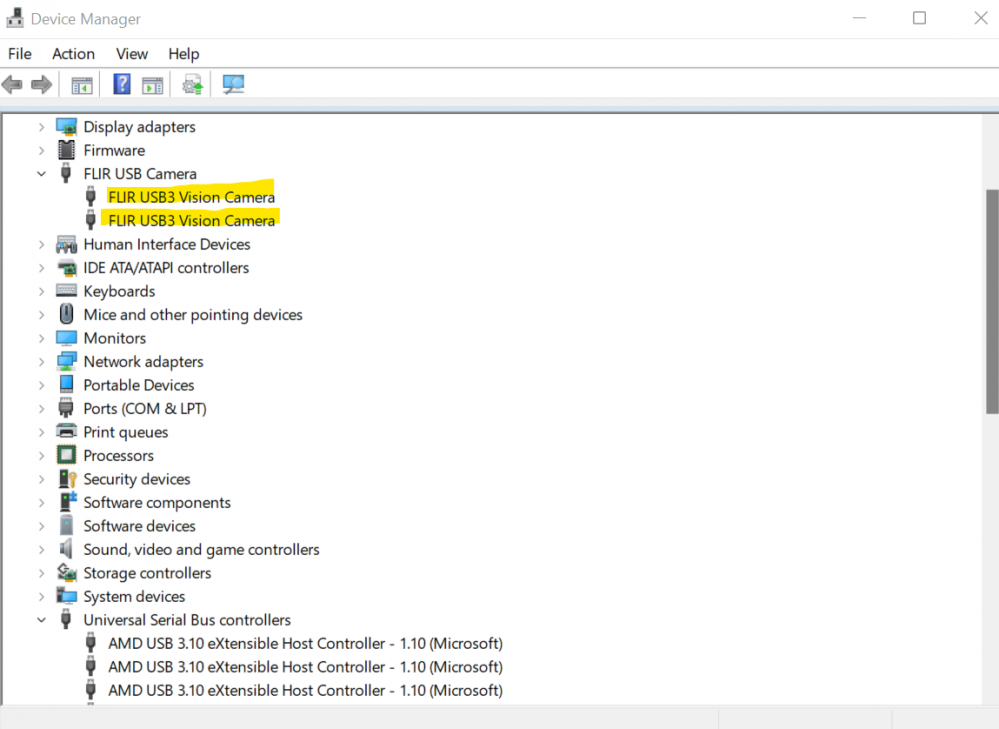999x729 pixels.
Task: Click Show/Hide Console Tree toolbar icon
Action: (x=82, y=85)
